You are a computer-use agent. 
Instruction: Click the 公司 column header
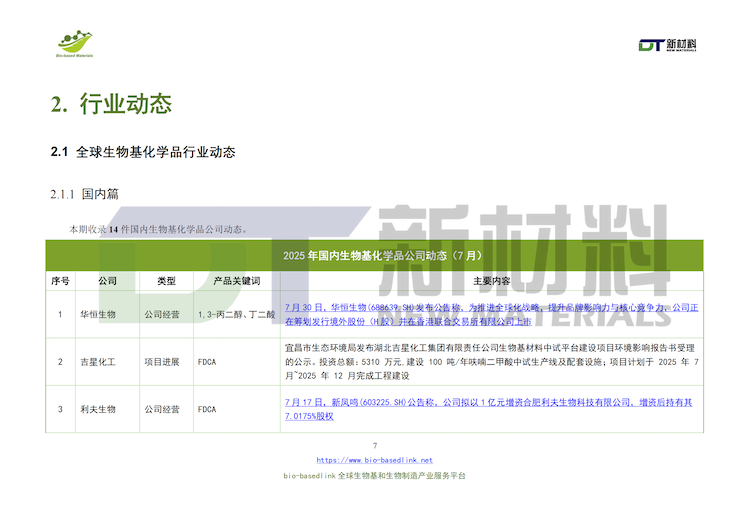click(x=107, y=281)
